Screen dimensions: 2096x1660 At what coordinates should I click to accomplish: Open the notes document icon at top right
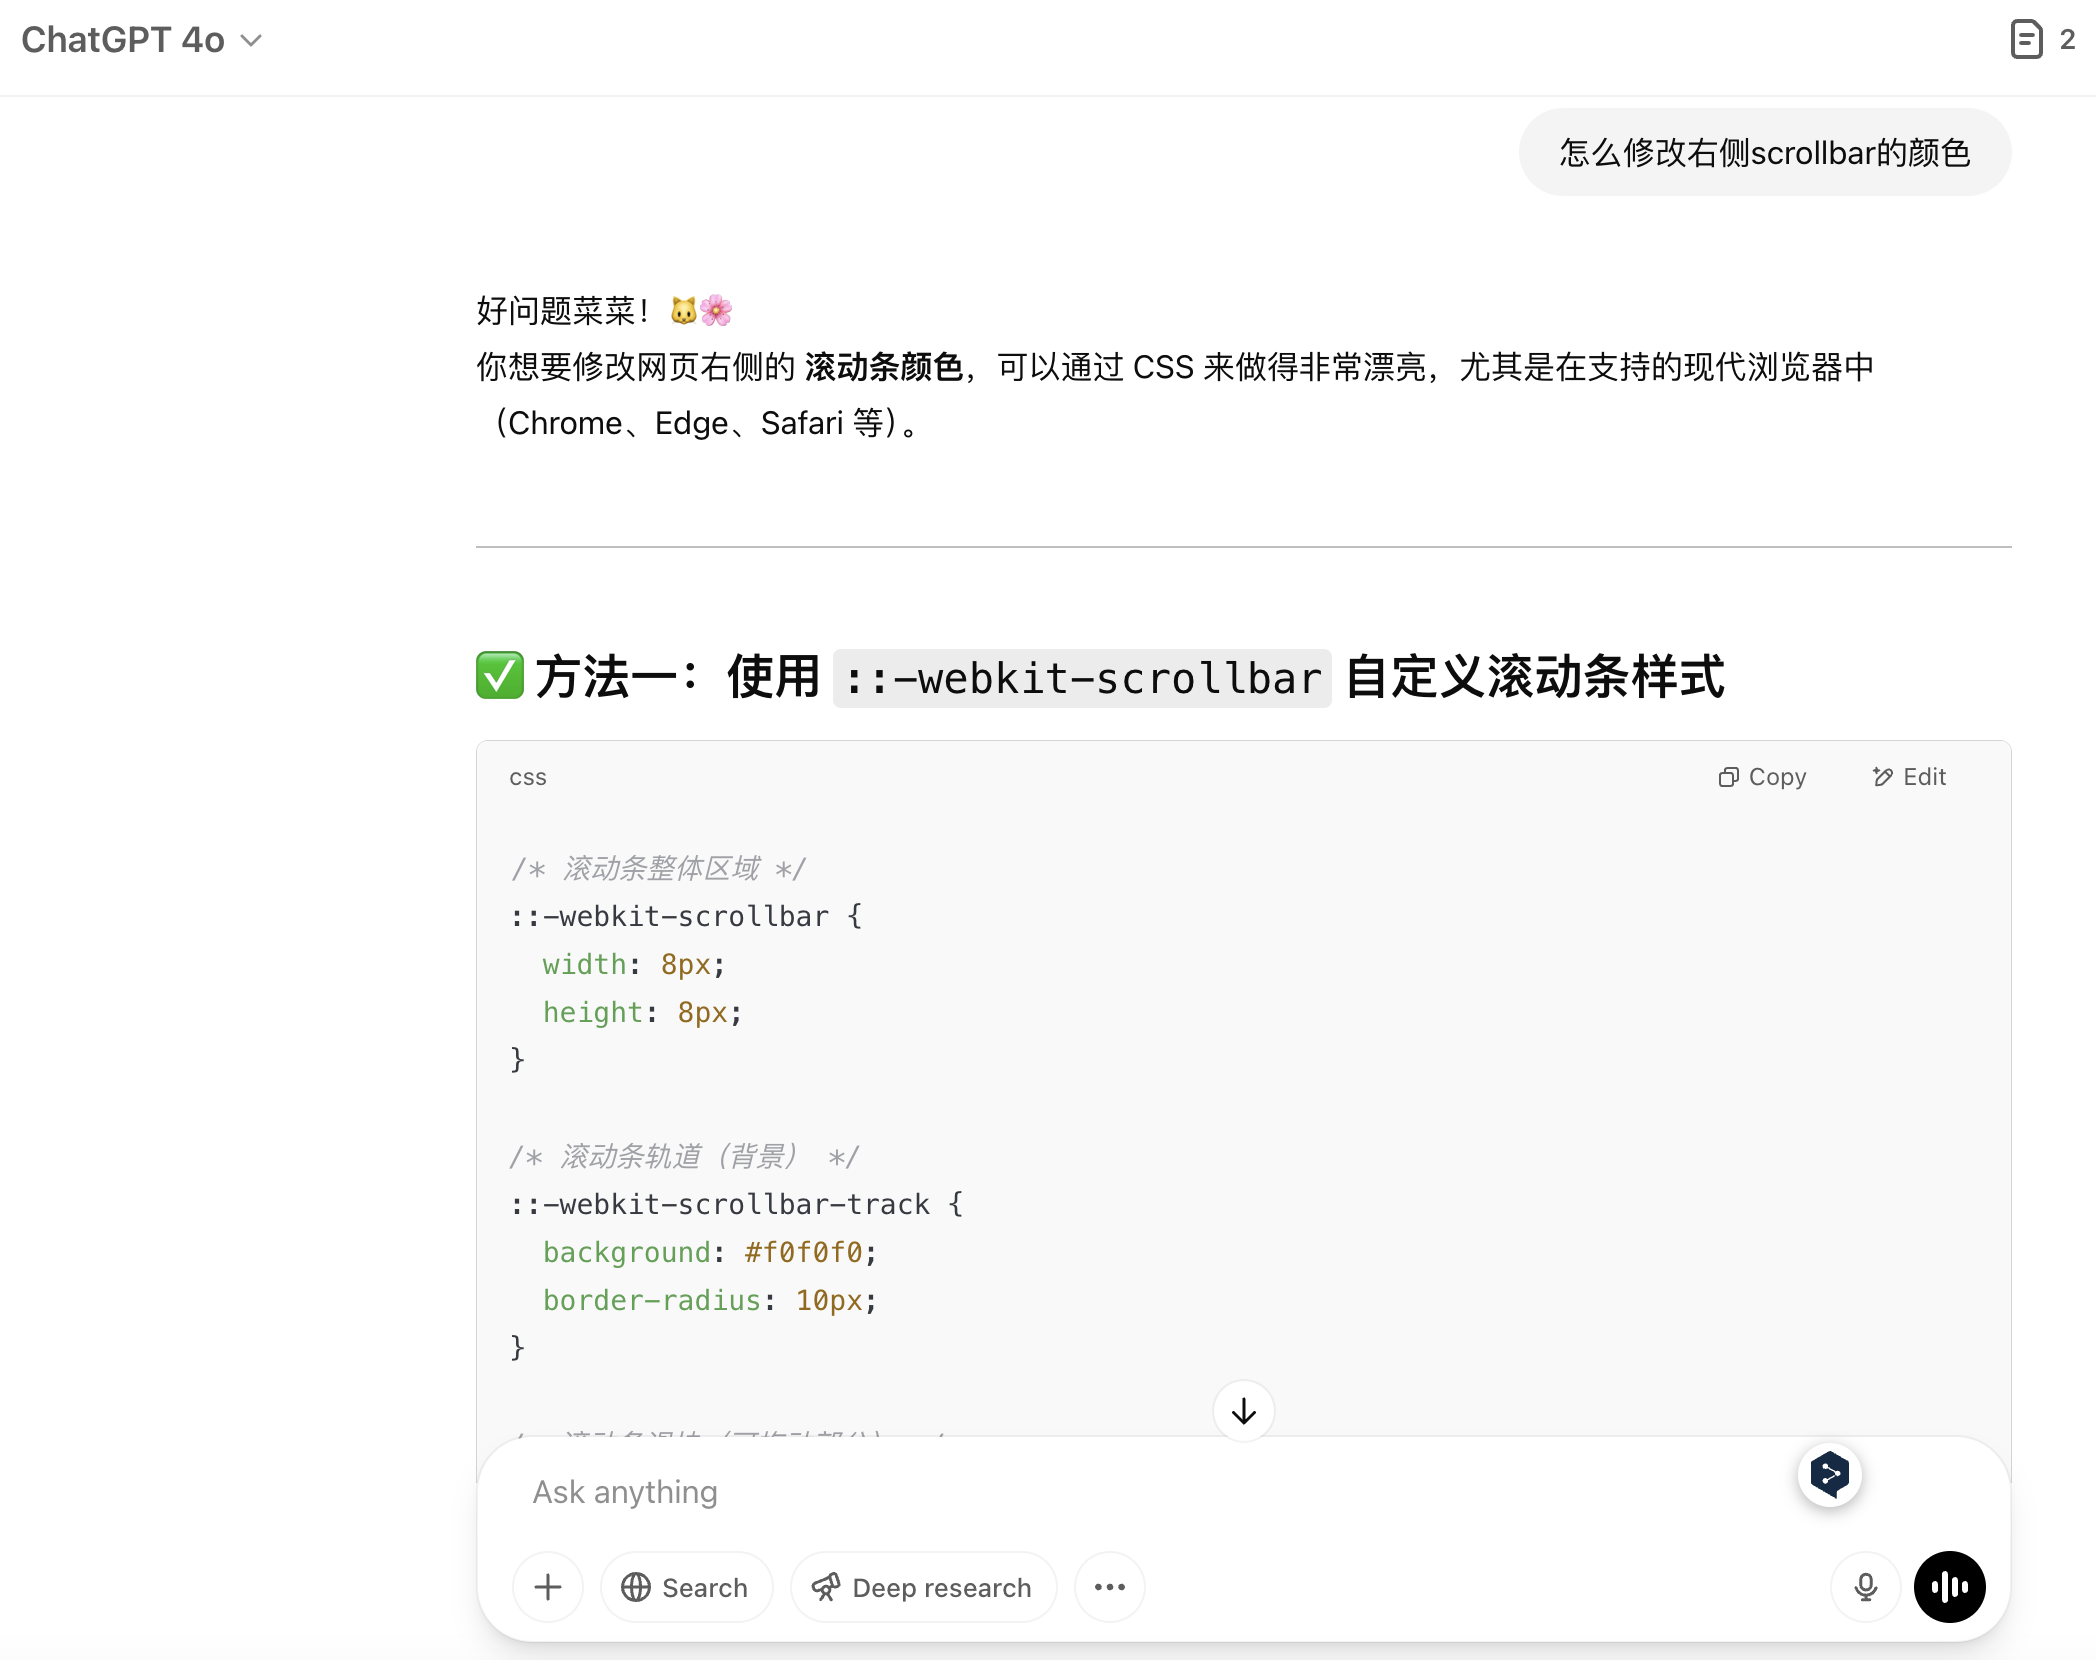pyautogui.click(x=2025, y=40)
